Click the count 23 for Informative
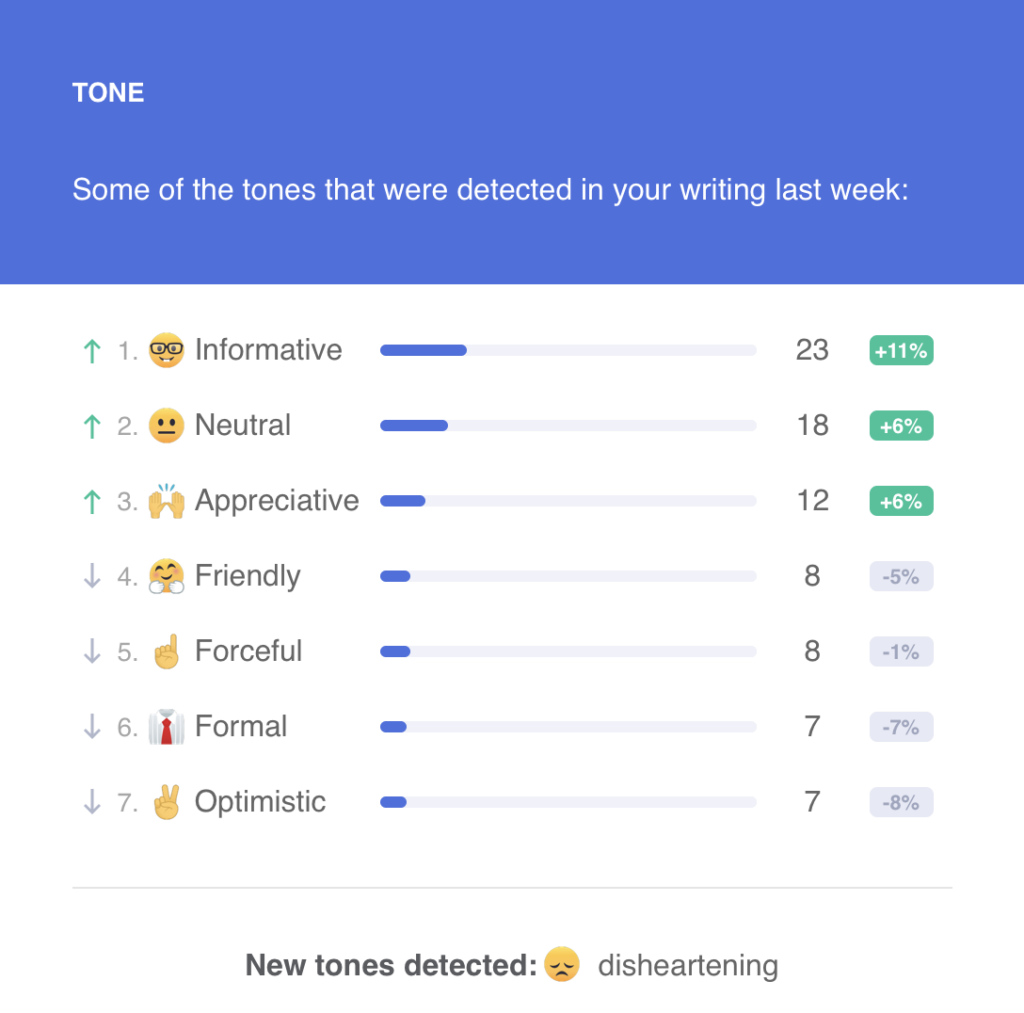Screen dimensions: 1024x1013 812,350
